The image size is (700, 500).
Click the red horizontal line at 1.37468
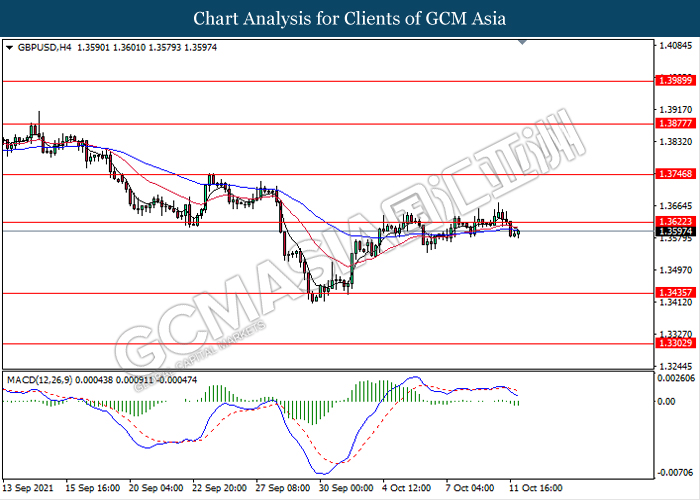328,175
